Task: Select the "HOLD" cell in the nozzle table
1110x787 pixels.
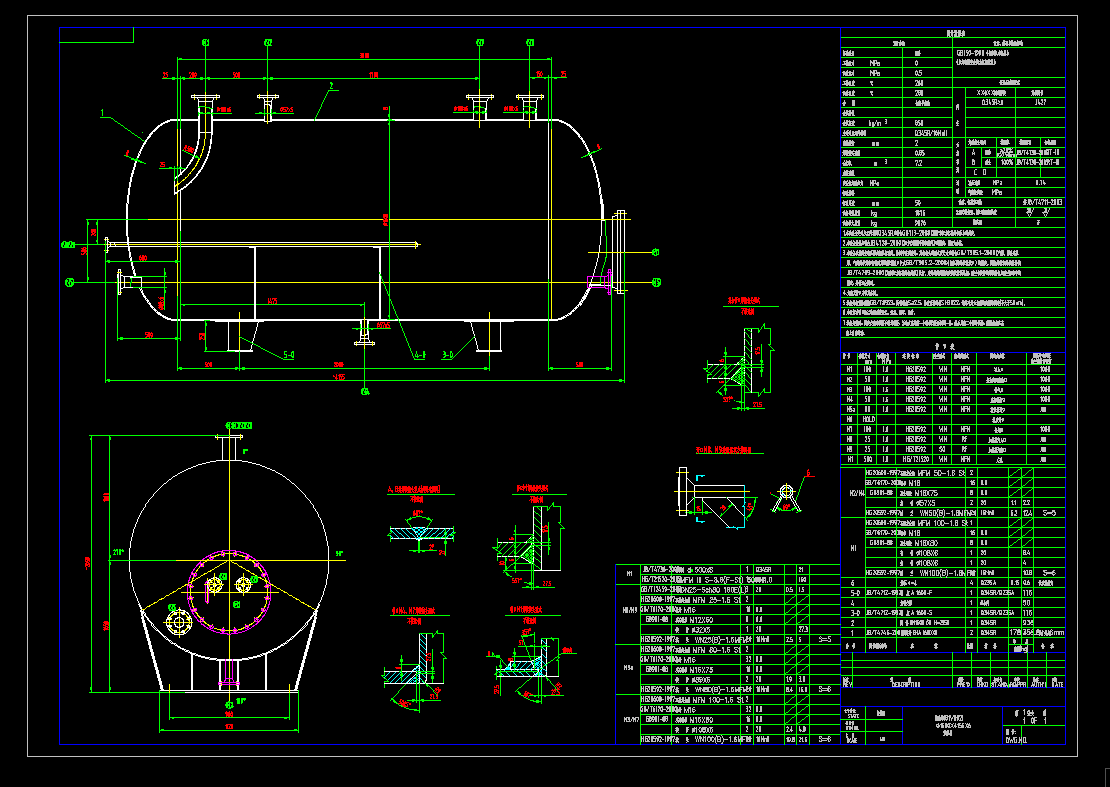Action: click(868, 419)
